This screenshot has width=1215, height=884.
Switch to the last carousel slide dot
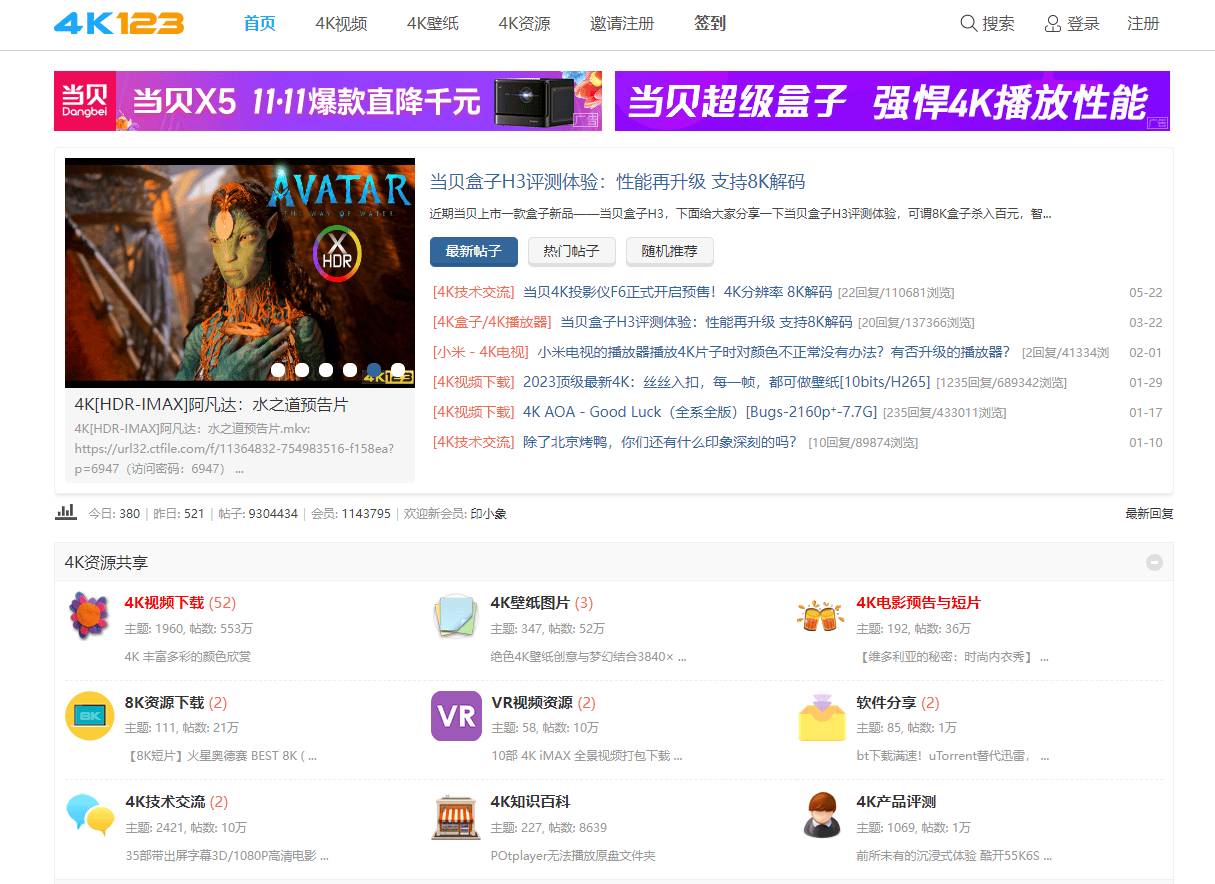click(x=398, y=370)
